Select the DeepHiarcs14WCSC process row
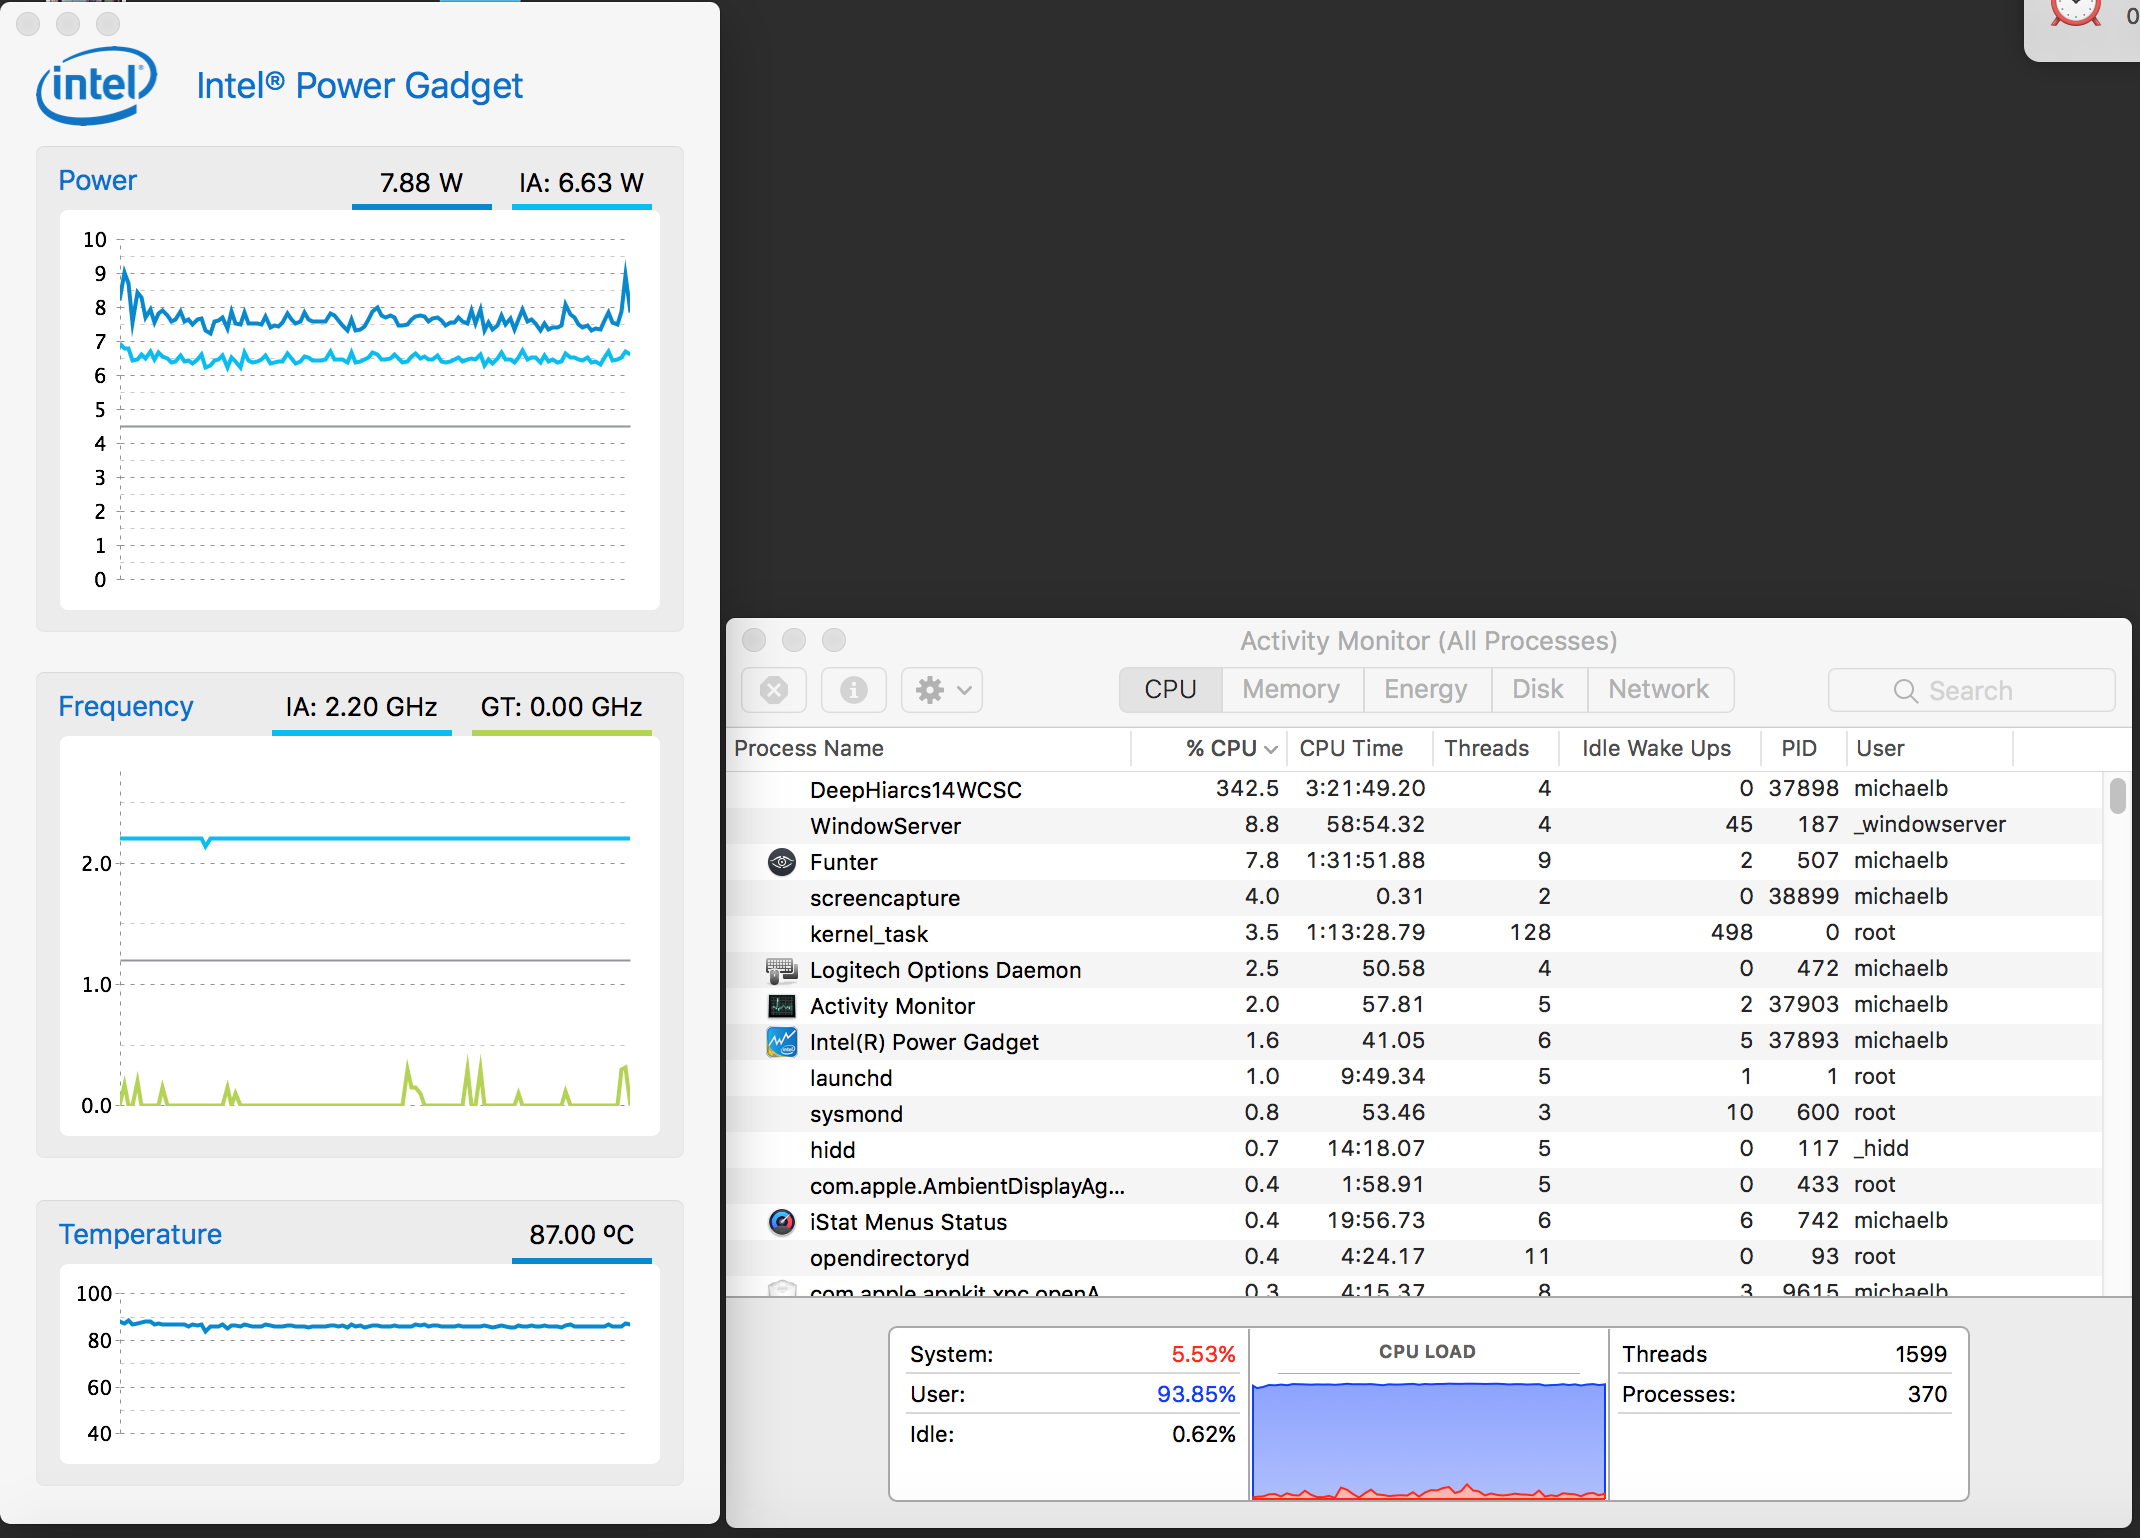The width and height of the screenshot is (2140, 1538). (x=1414, y=789)
